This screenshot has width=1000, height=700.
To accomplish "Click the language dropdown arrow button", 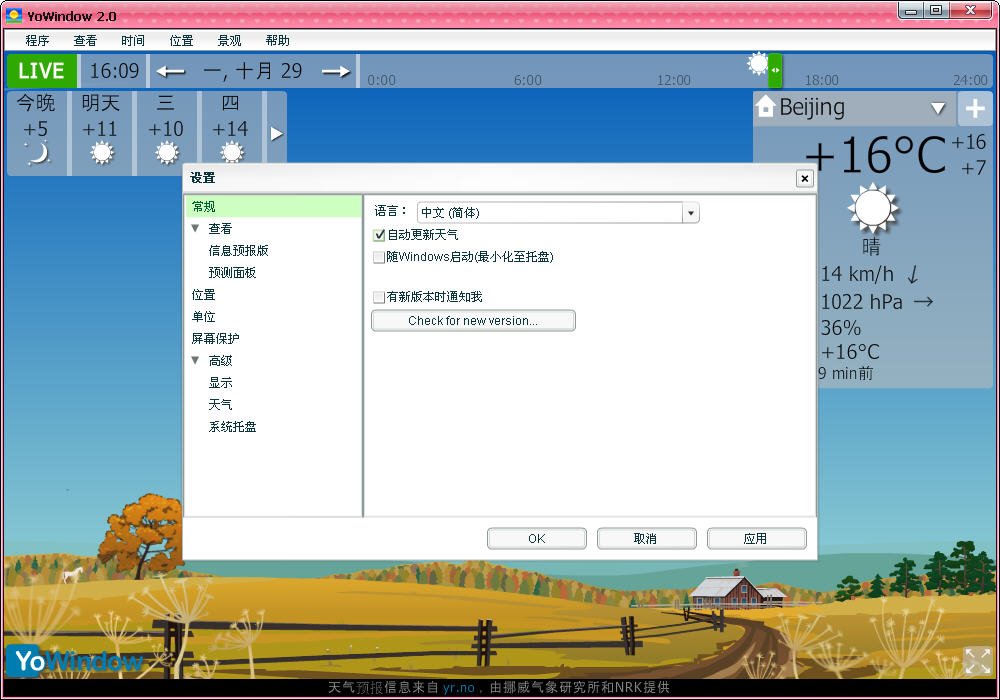I will pyautogui.click(x=691, y=213).
